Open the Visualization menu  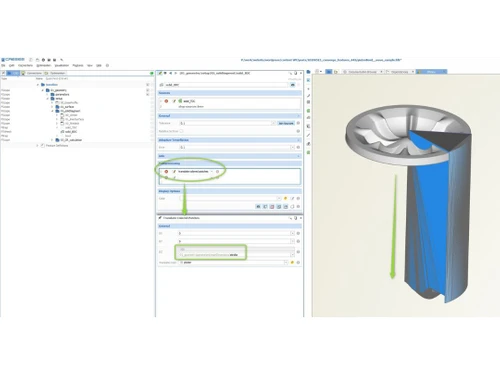coord(62,65)
